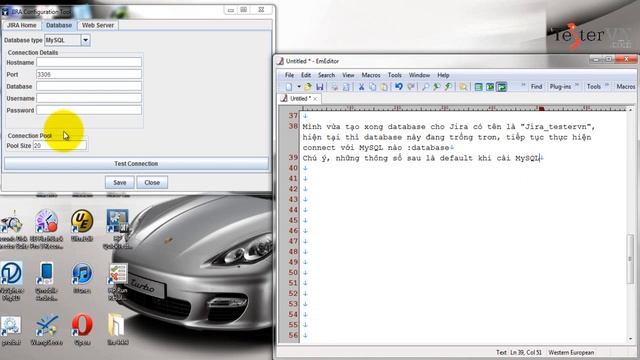The image size is (640, 360).
Task: Select the highlighted Wrap by Window icon
Action: pos(502,87)
